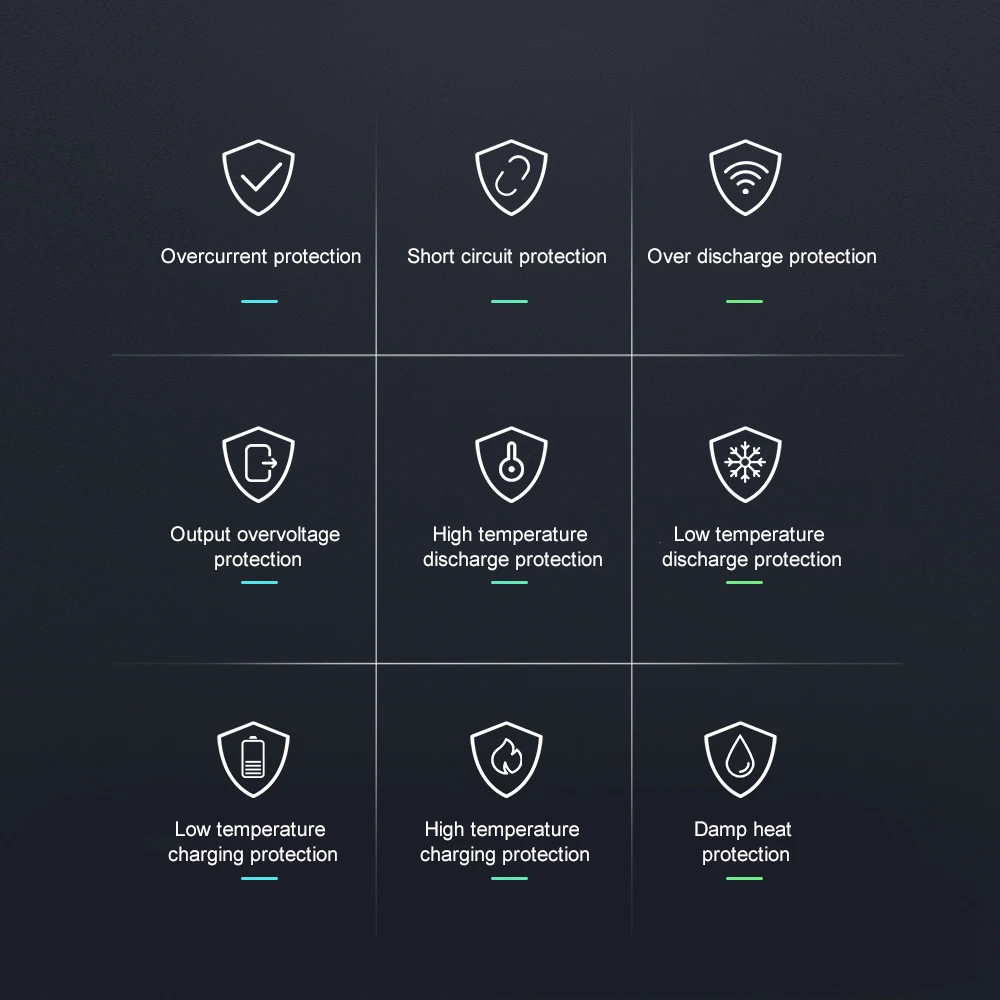Click the blue bar under Overcurrent protection
Image resolution: width=1000 pixels, height=1000 pixels.
tap(259, 301)
